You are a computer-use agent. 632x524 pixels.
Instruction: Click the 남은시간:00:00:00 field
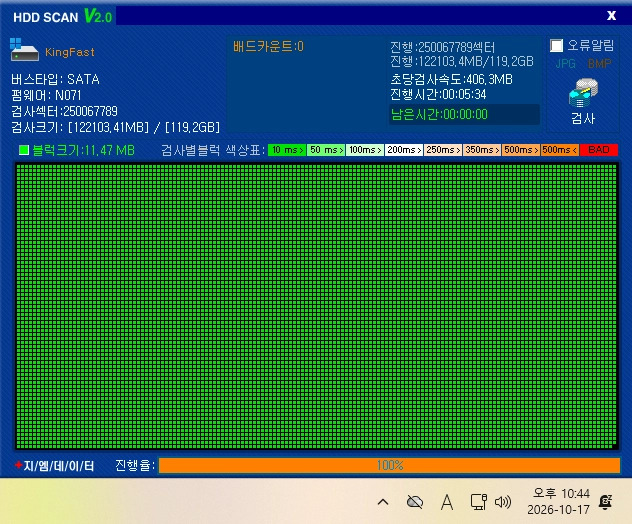point(464,114)
